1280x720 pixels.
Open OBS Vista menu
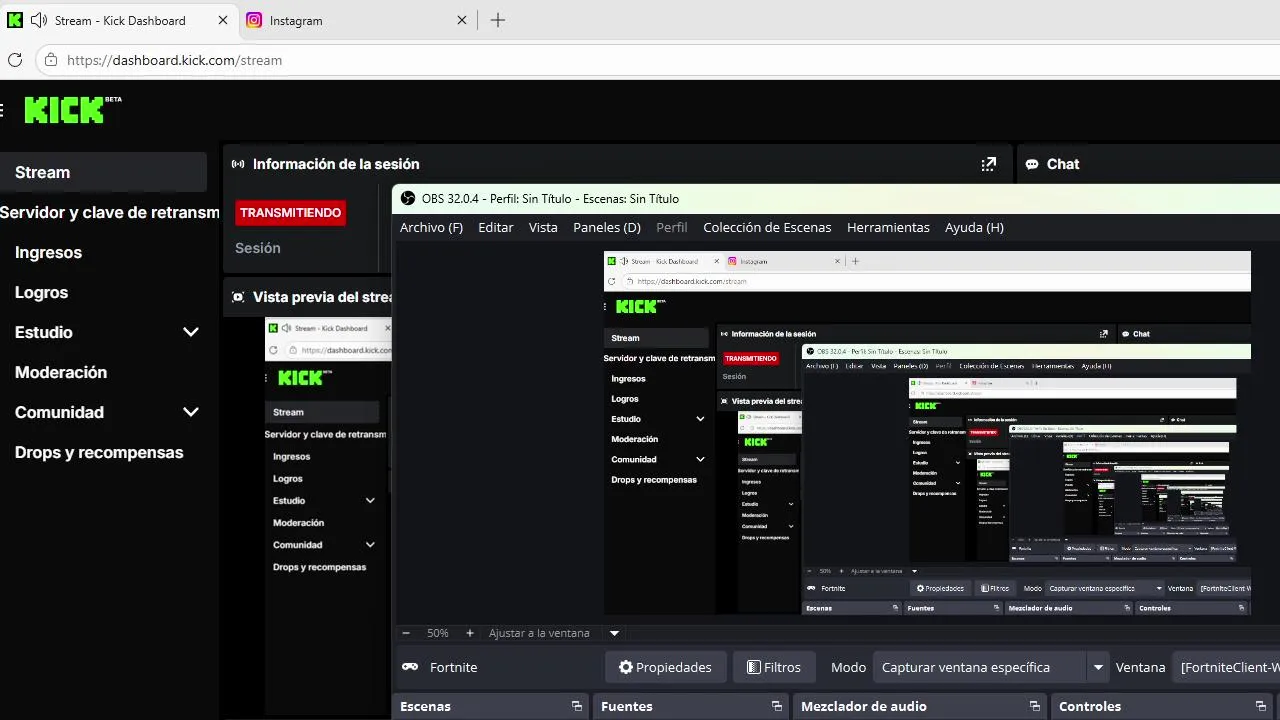click(x=543, y=227)
